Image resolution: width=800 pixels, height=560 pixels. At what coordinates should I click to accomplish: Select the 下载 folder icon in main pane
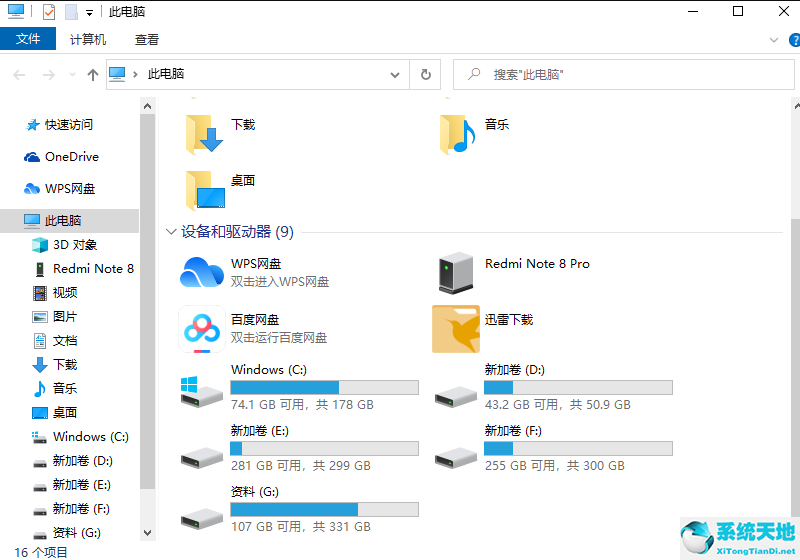click(204, 134)
